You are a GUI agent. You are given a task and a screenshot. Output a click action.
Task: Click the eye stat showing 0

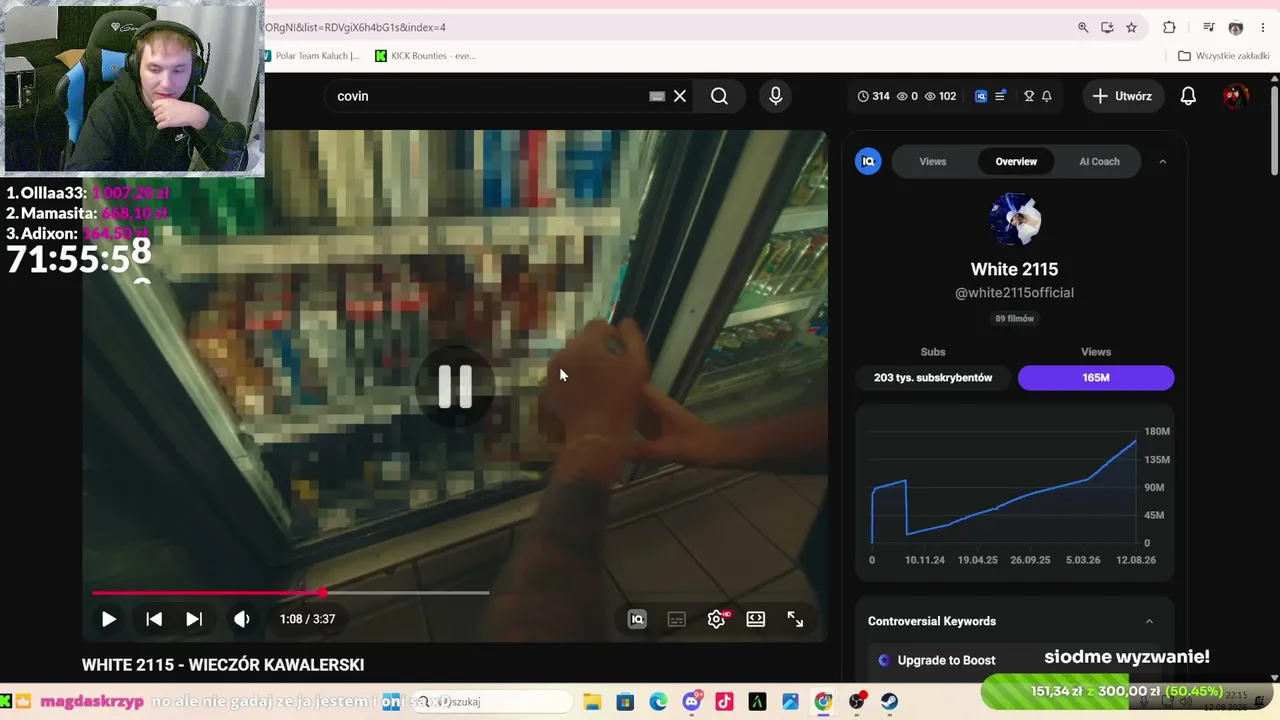tap(907, 96)
